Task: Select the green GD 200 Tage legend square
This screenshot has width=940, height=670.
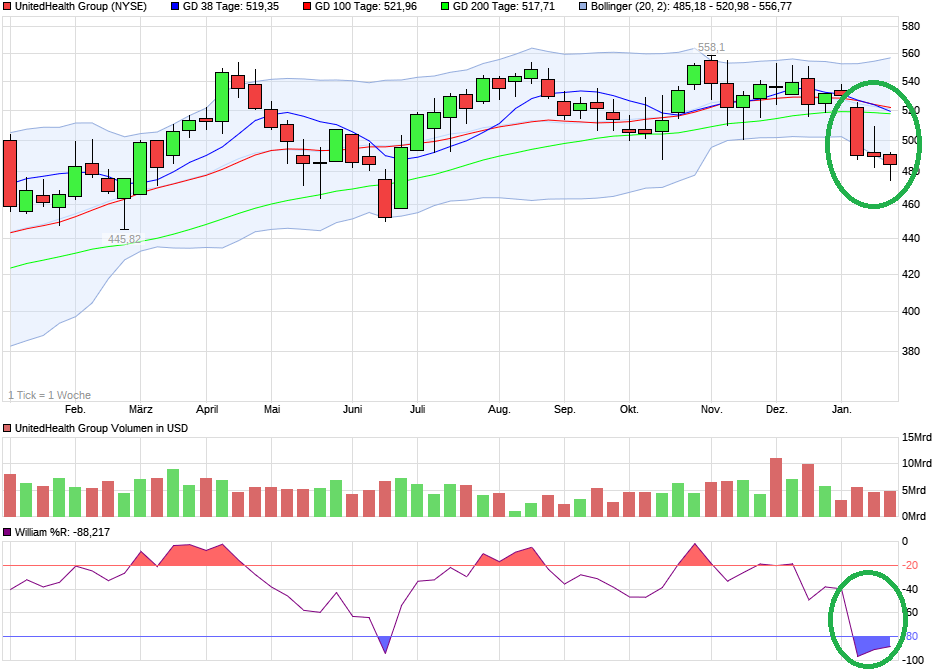Action: point(447,8)
